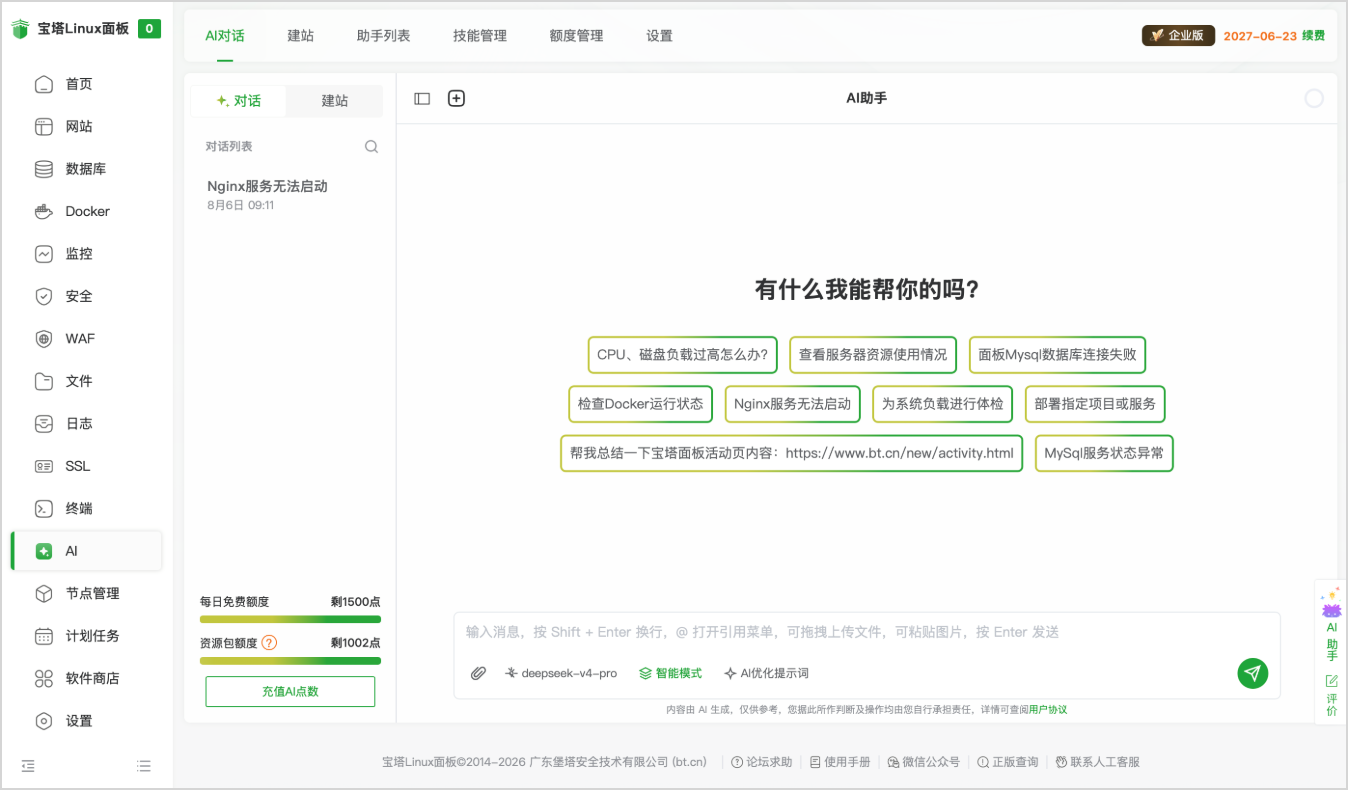Switch to 额度管理 tab

click(x=576, y=35)
